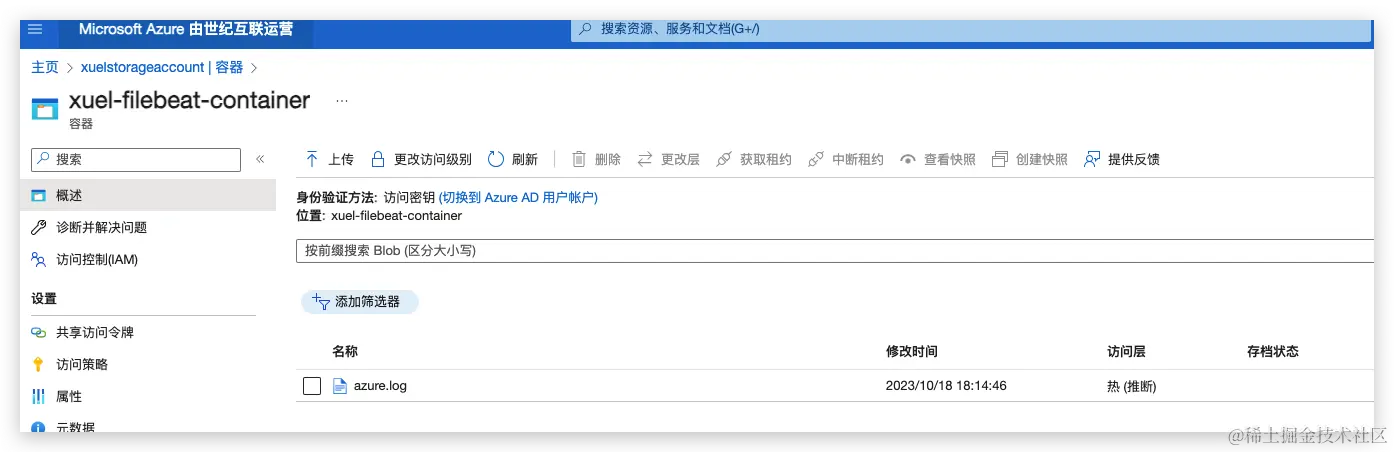Collapse the sidebar with the double-chevron
This screenshot has height=452, width=1394.
(260, 159)
